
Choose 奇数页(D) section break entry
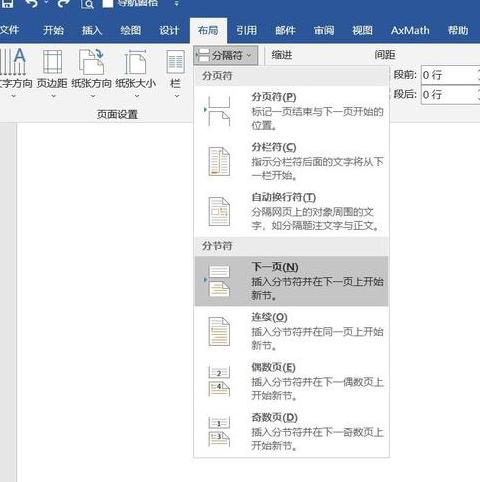tap(291, 431)
